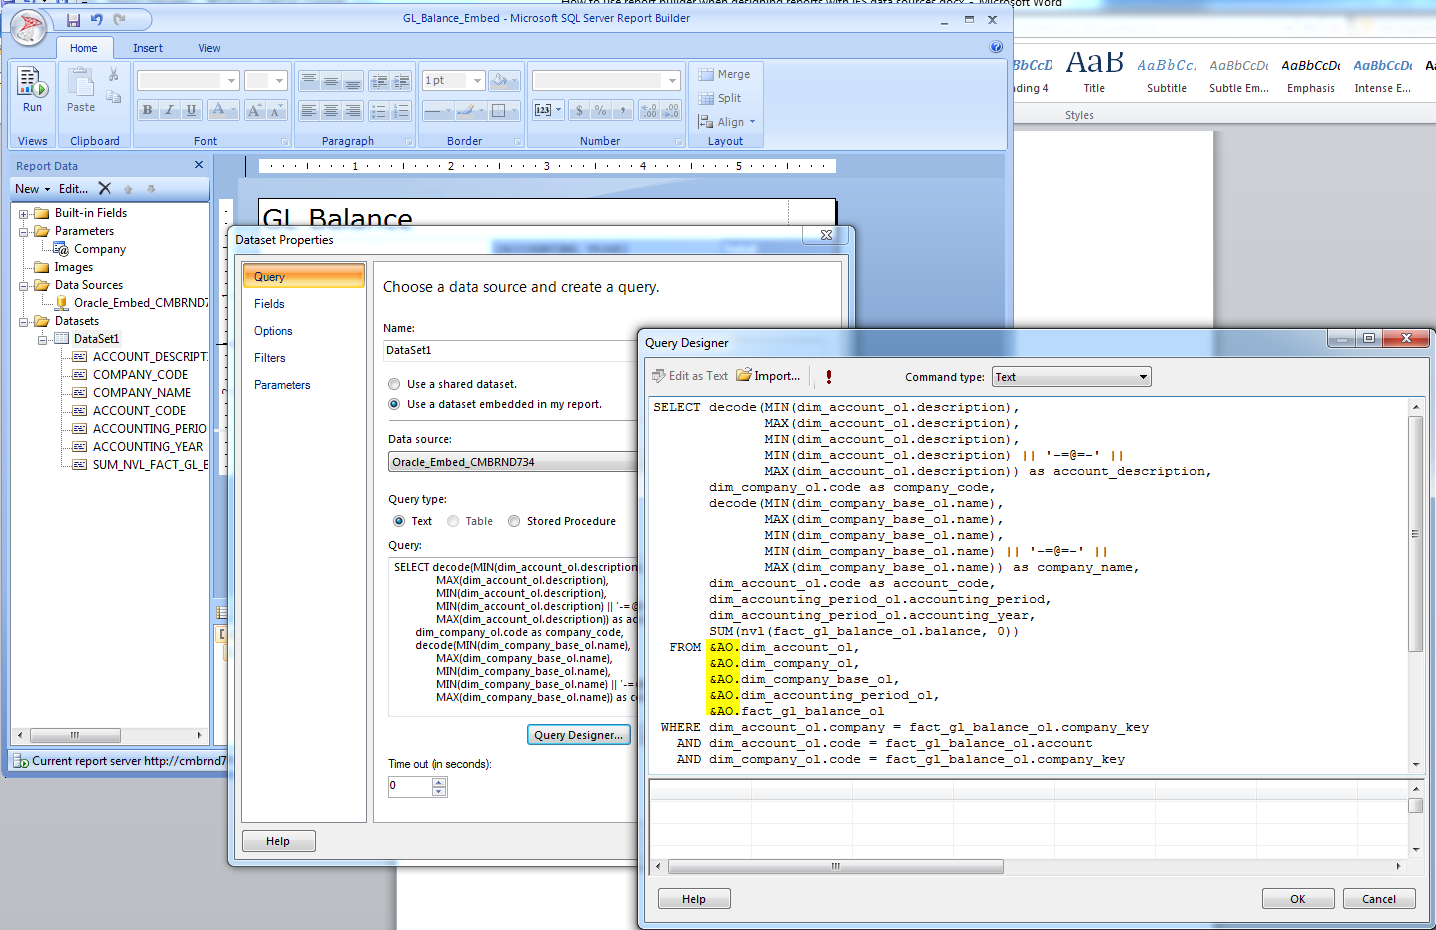Click Help in the Query Designer dialog
Image resolution: width=1436 pixels, height=930 pixels.
694,899
